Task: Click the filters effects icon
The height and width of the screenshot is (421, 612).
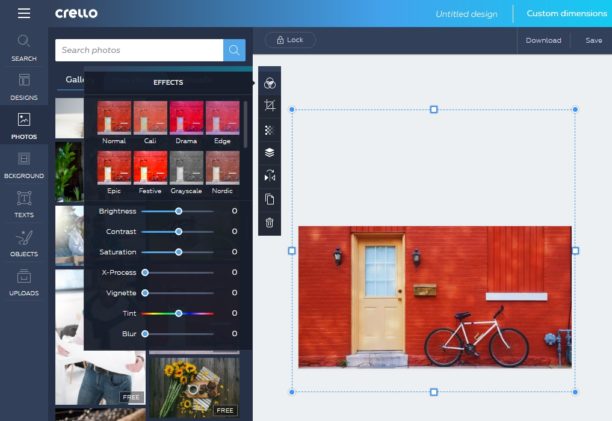Action: click(269, 84)
